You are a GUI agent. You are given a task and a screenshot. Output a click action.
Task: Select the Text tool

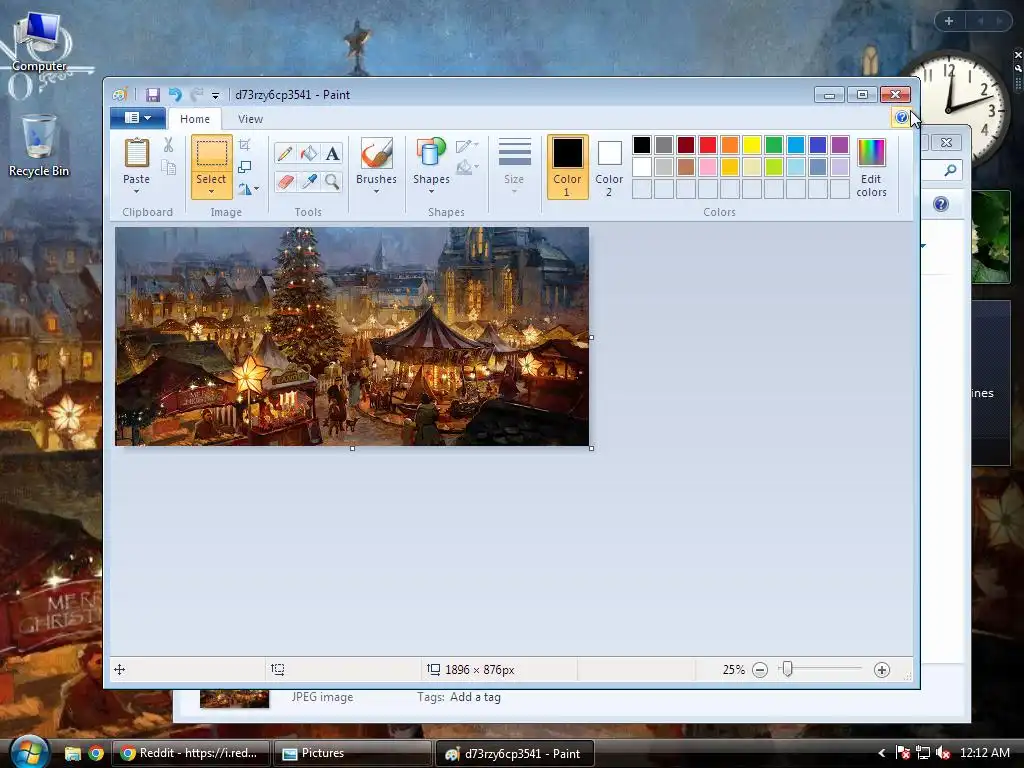pos(332,153)
